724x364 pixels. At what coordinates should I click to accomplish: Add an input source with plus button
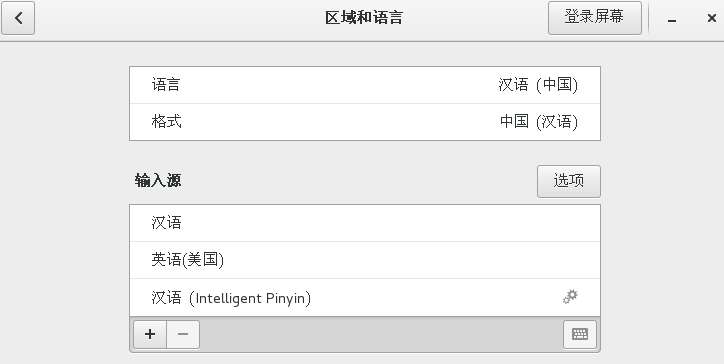(150, 334)
